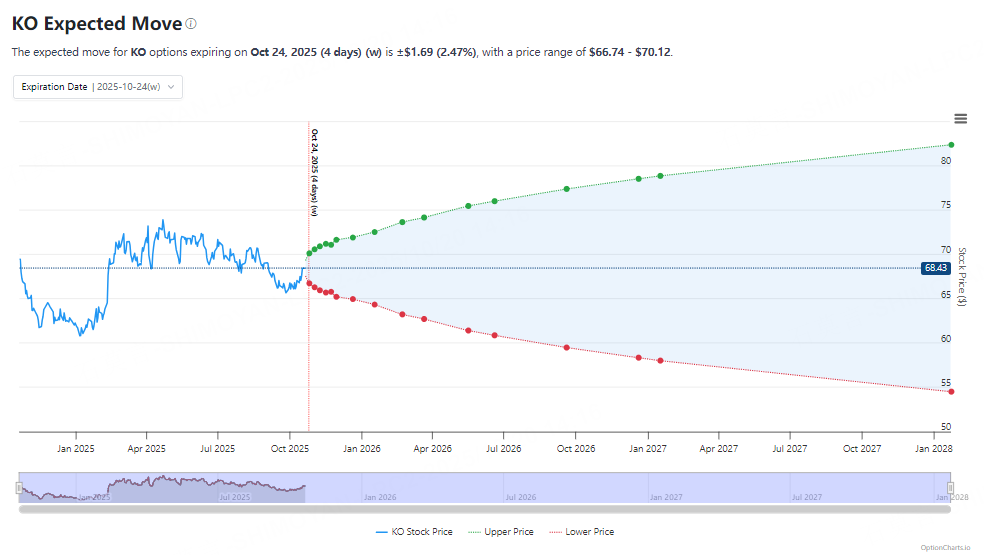
Task: Open the Expiration Date dropdown
Action: point(98,87)
